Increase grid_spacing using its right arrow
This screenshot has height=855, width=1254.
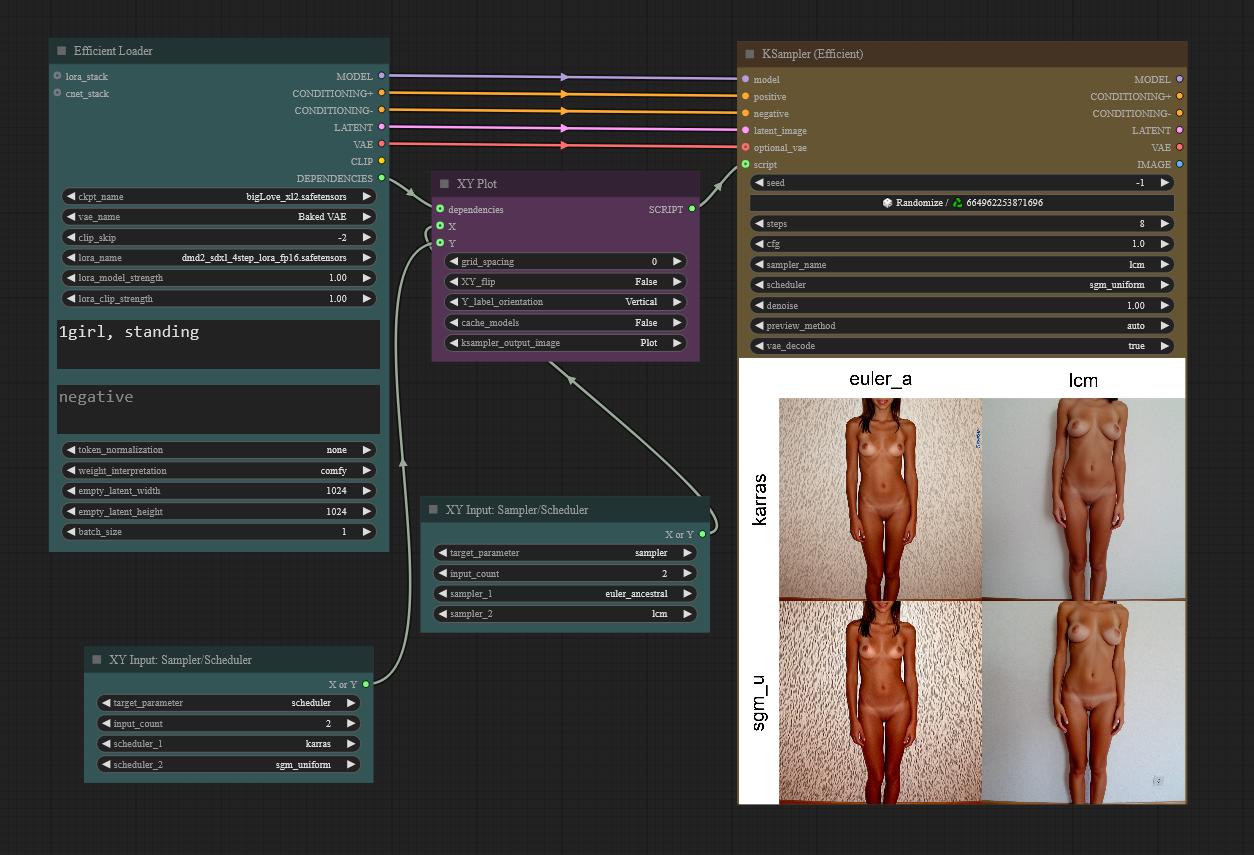point(677,261)
